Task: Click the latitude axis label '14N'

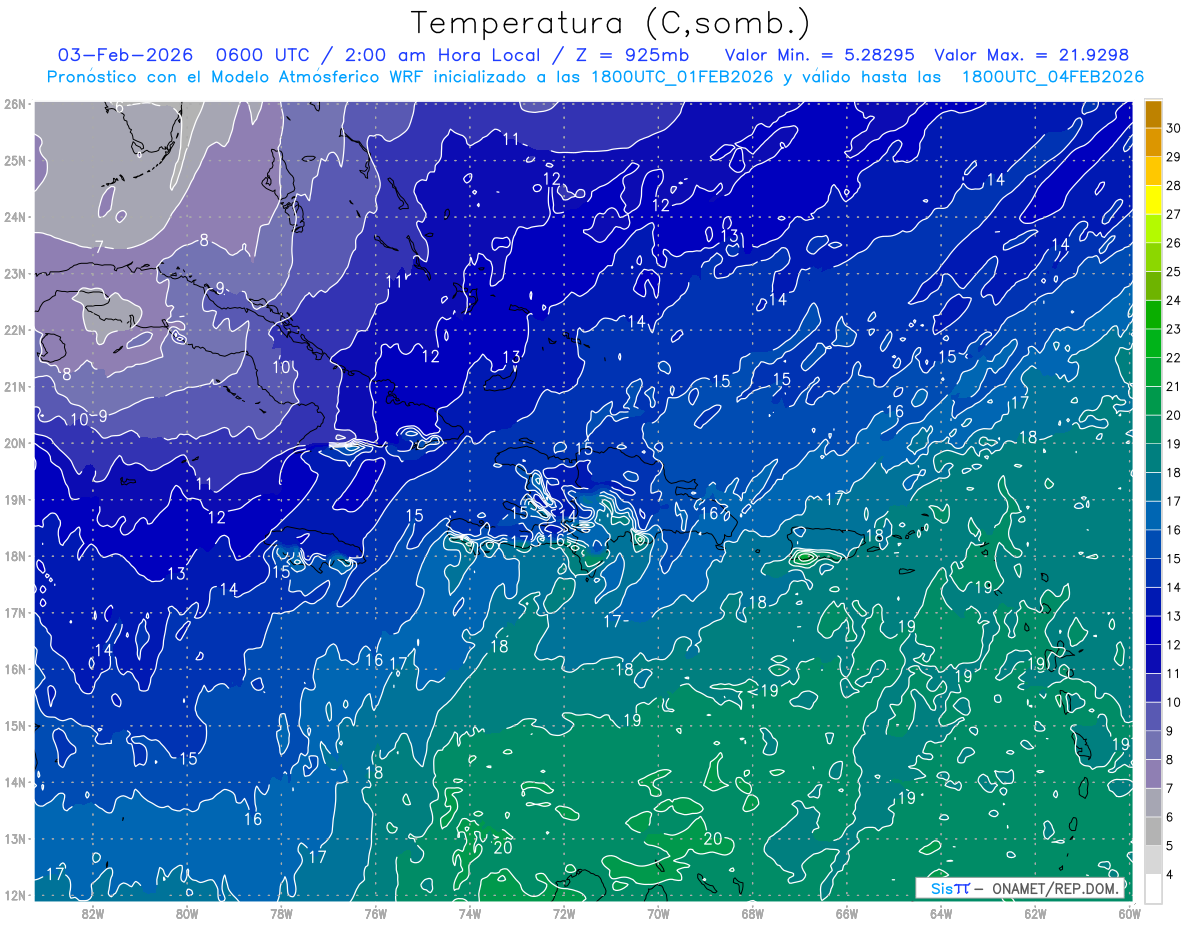Action: (x=15, y=782)
